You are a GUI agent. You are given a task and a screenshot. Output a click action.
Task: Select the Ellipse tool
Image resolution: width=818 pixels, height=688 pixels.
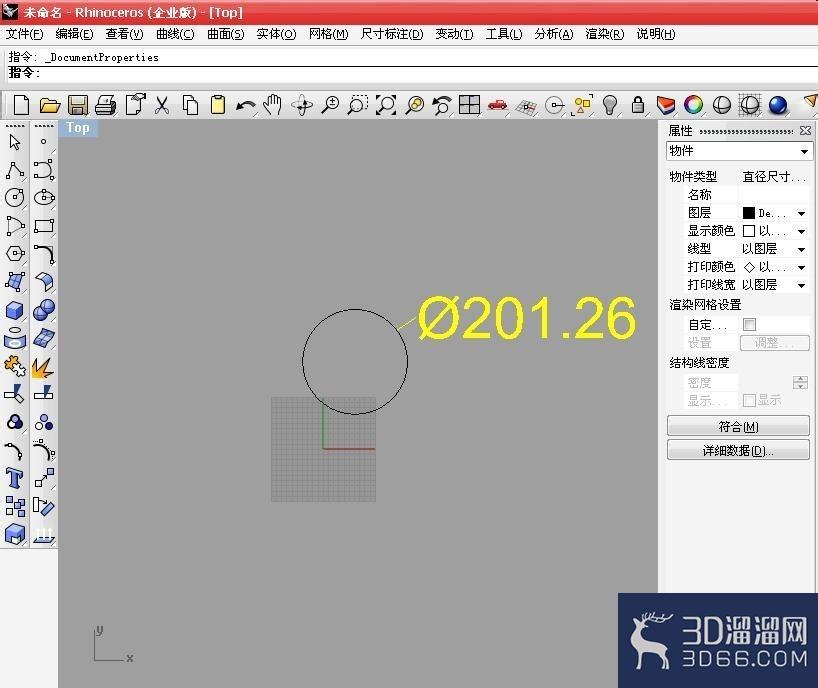click(44, 198)
